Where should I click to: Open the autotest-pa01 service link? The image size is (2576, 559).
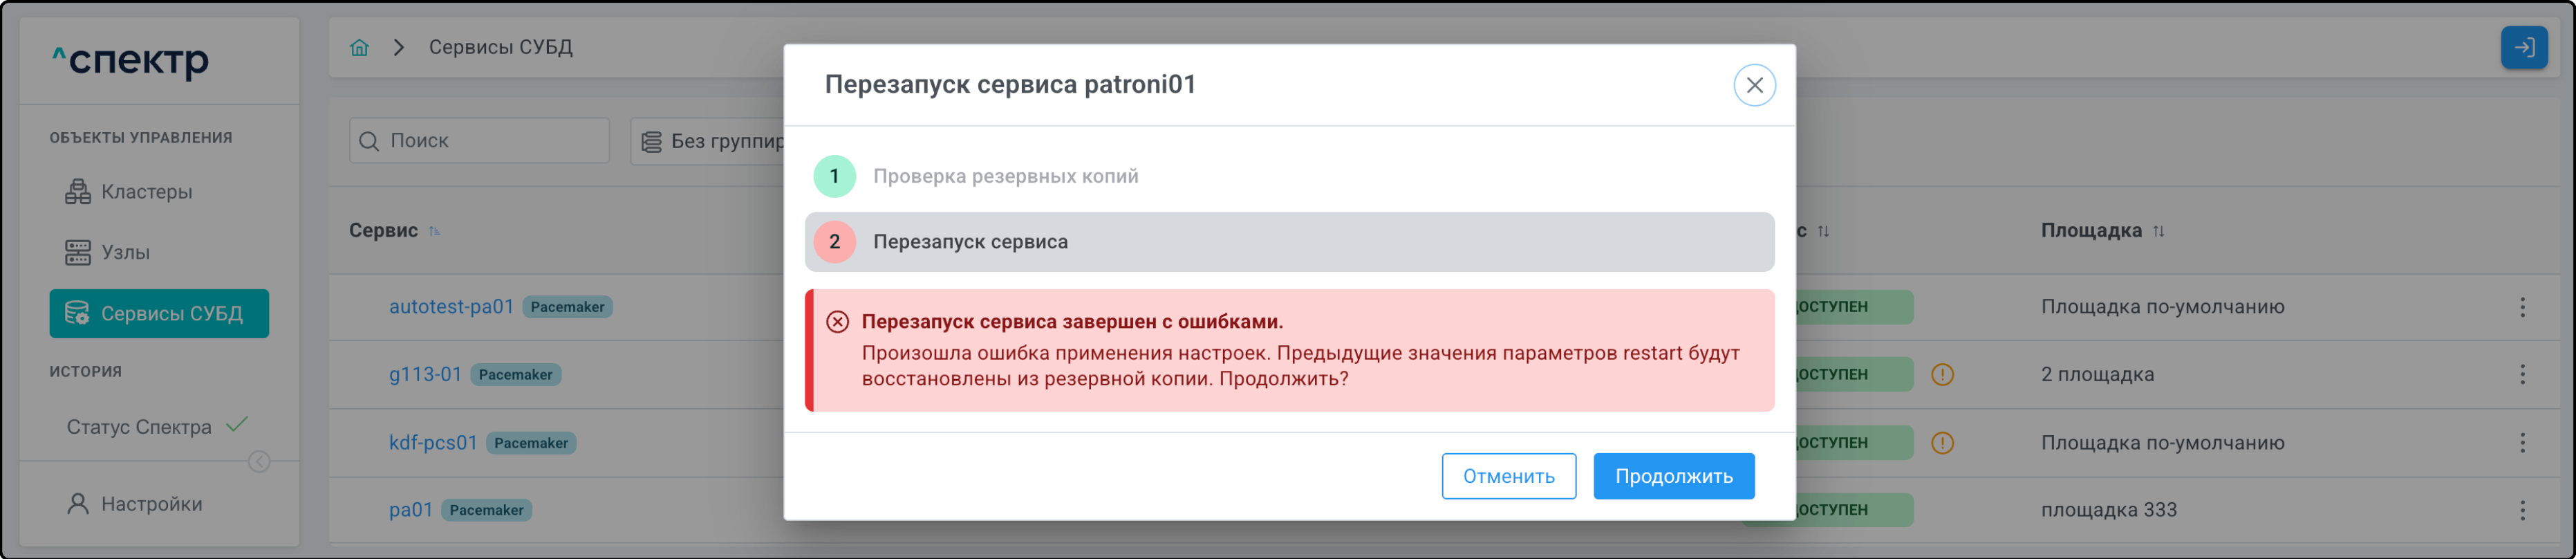click(x=451, y=307)
